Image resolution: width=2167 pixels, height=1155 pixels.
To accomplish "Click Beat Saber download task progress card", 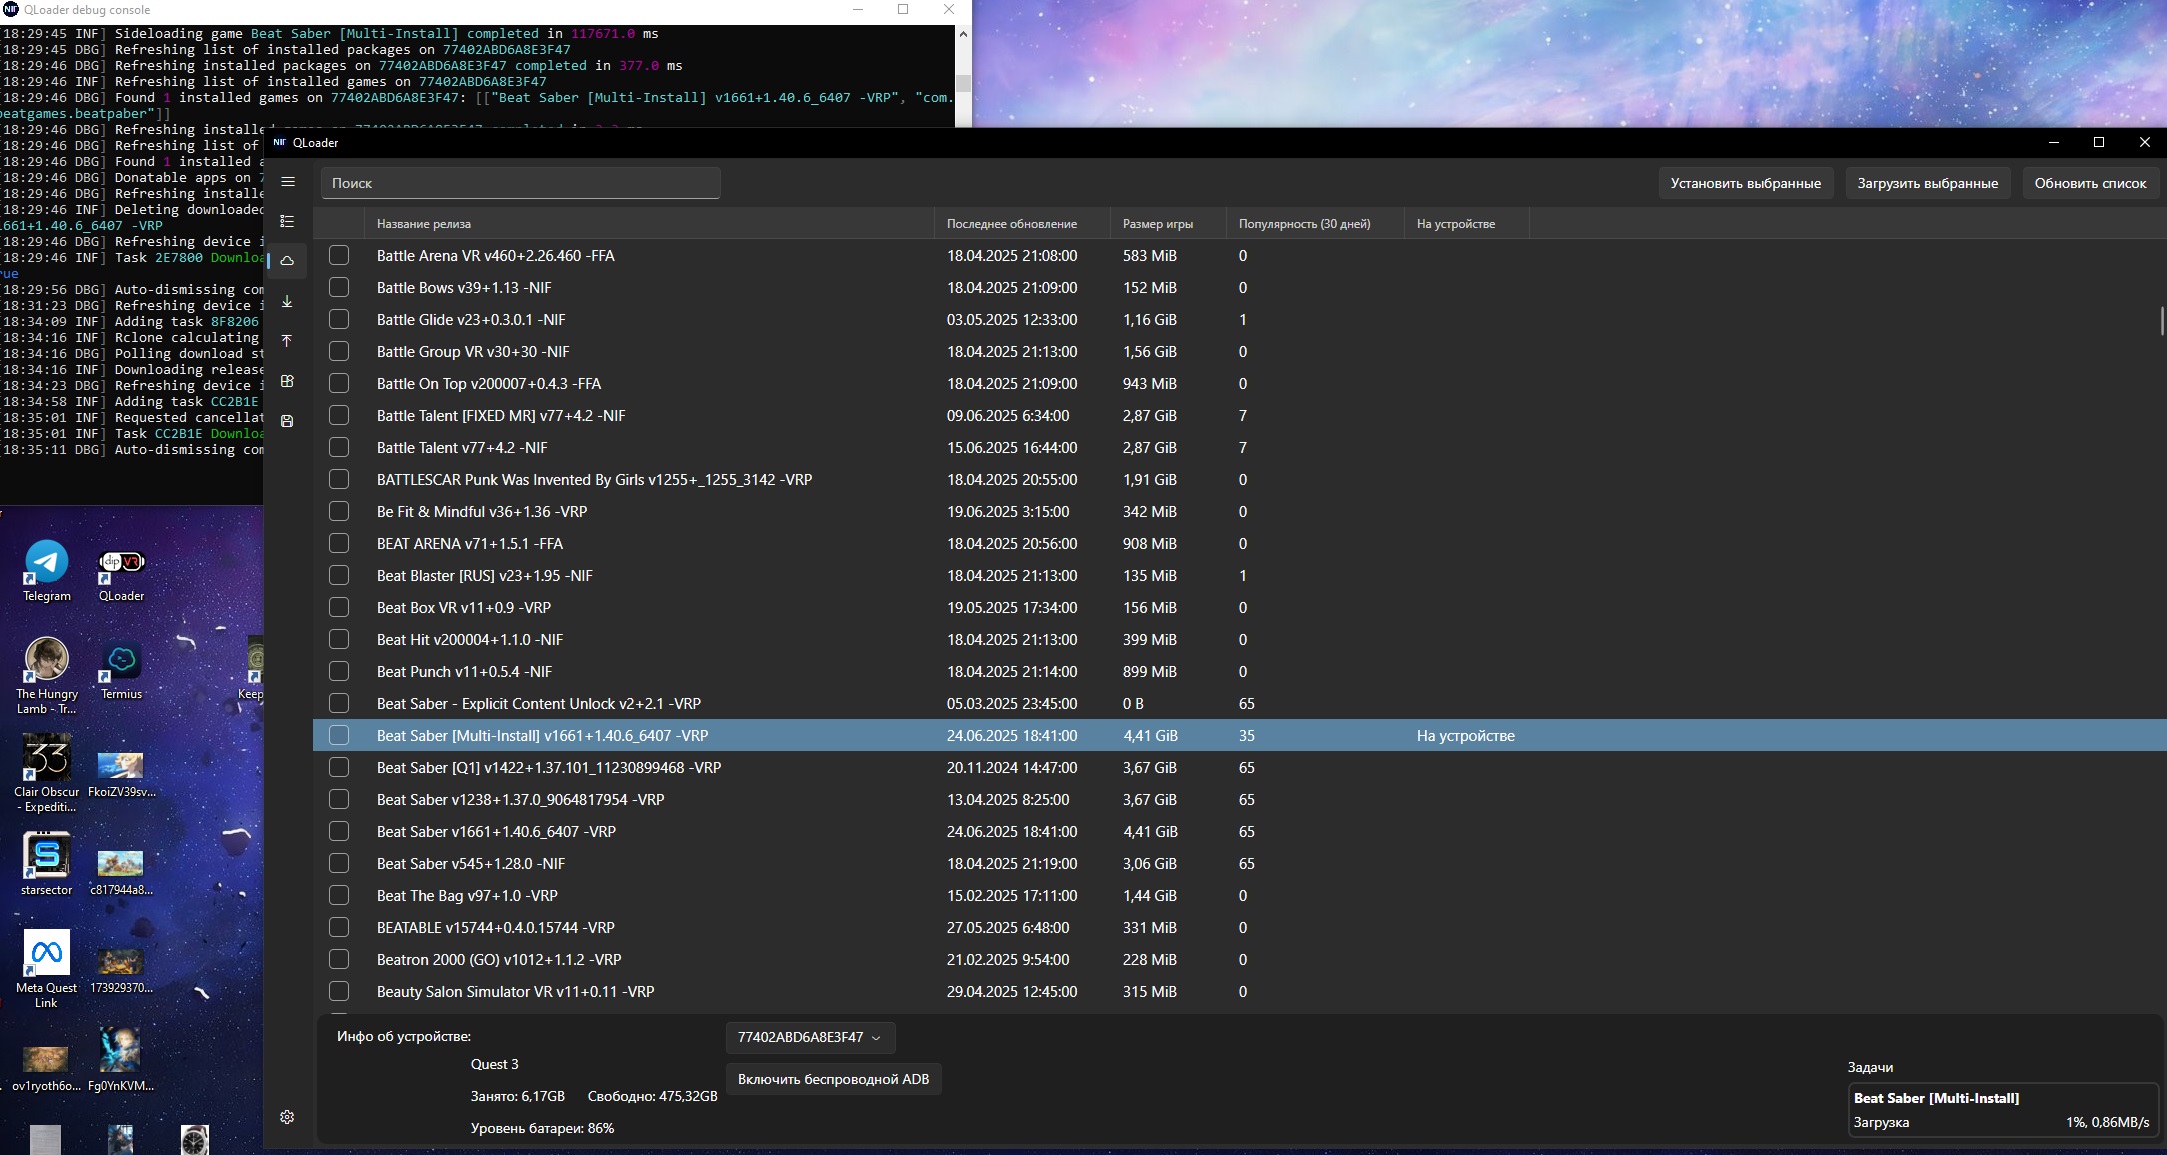I will click(x=2001, y=1110).
